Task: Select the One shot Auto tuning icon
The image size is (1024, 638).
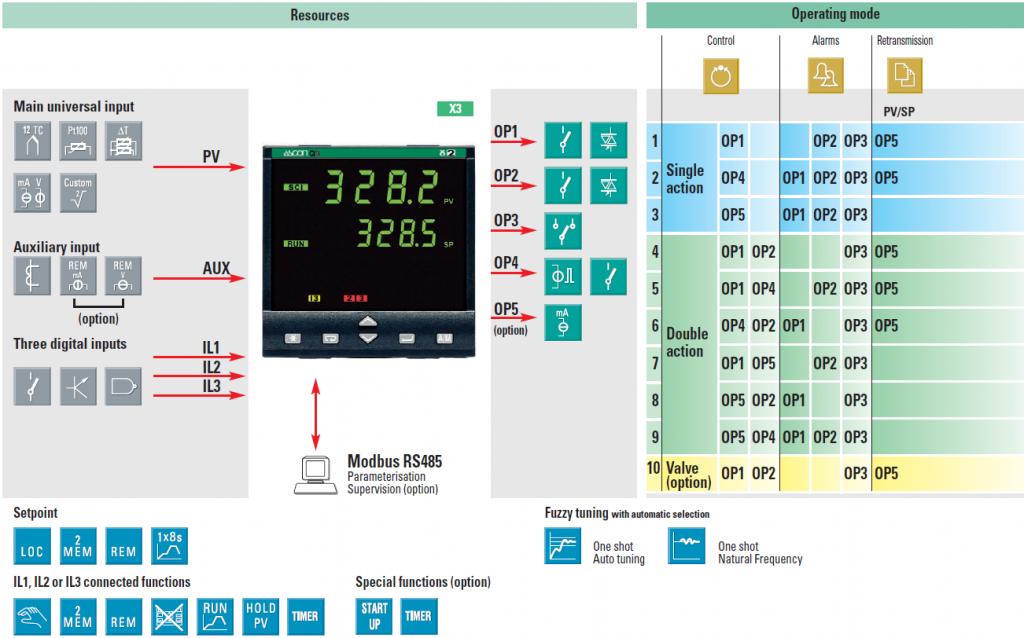Action: tap(562, 546)
